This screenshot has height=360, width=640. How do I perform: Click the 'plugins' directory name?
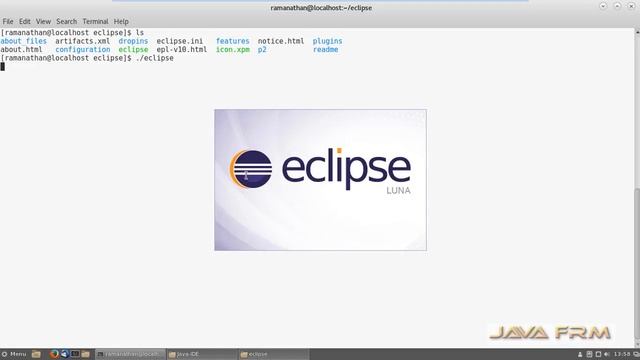pyautogui.click(x=327, y=41)
